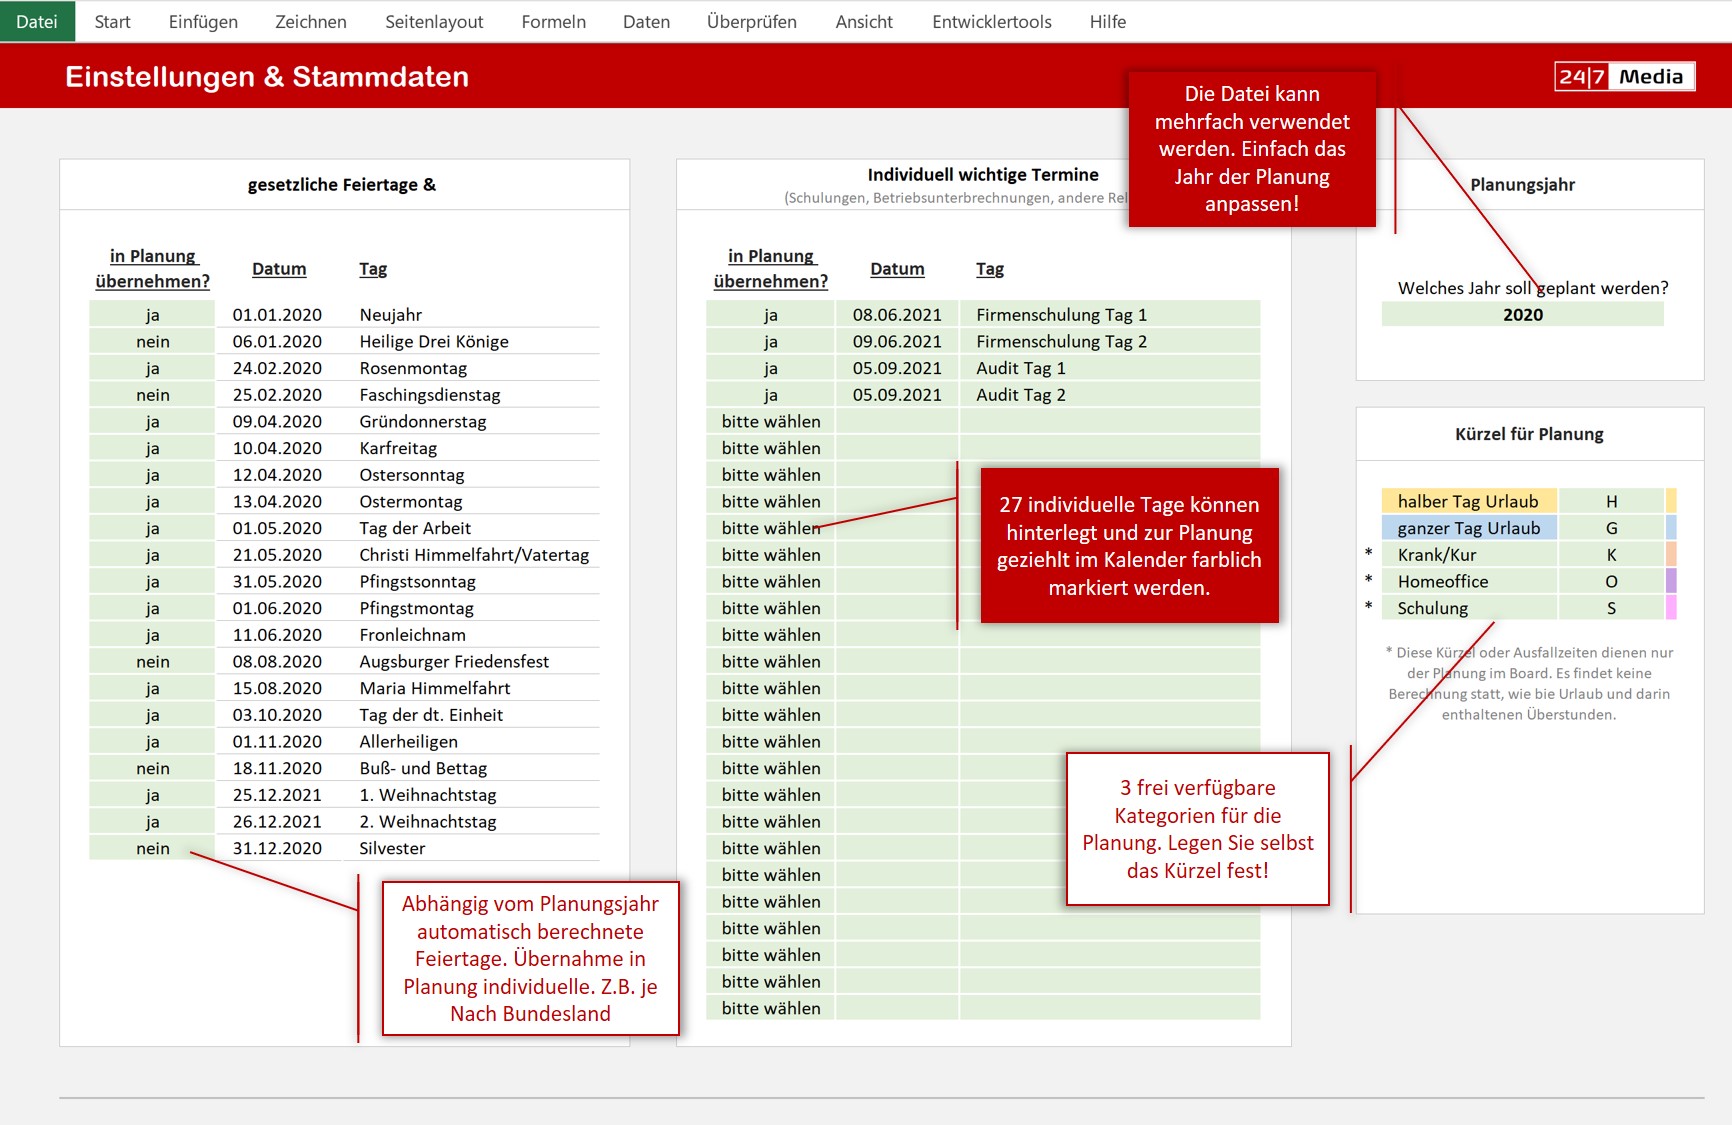
Task: Toggle the ja/nein cell for Heilige Drei Könige
Action: tap(152, 342)
